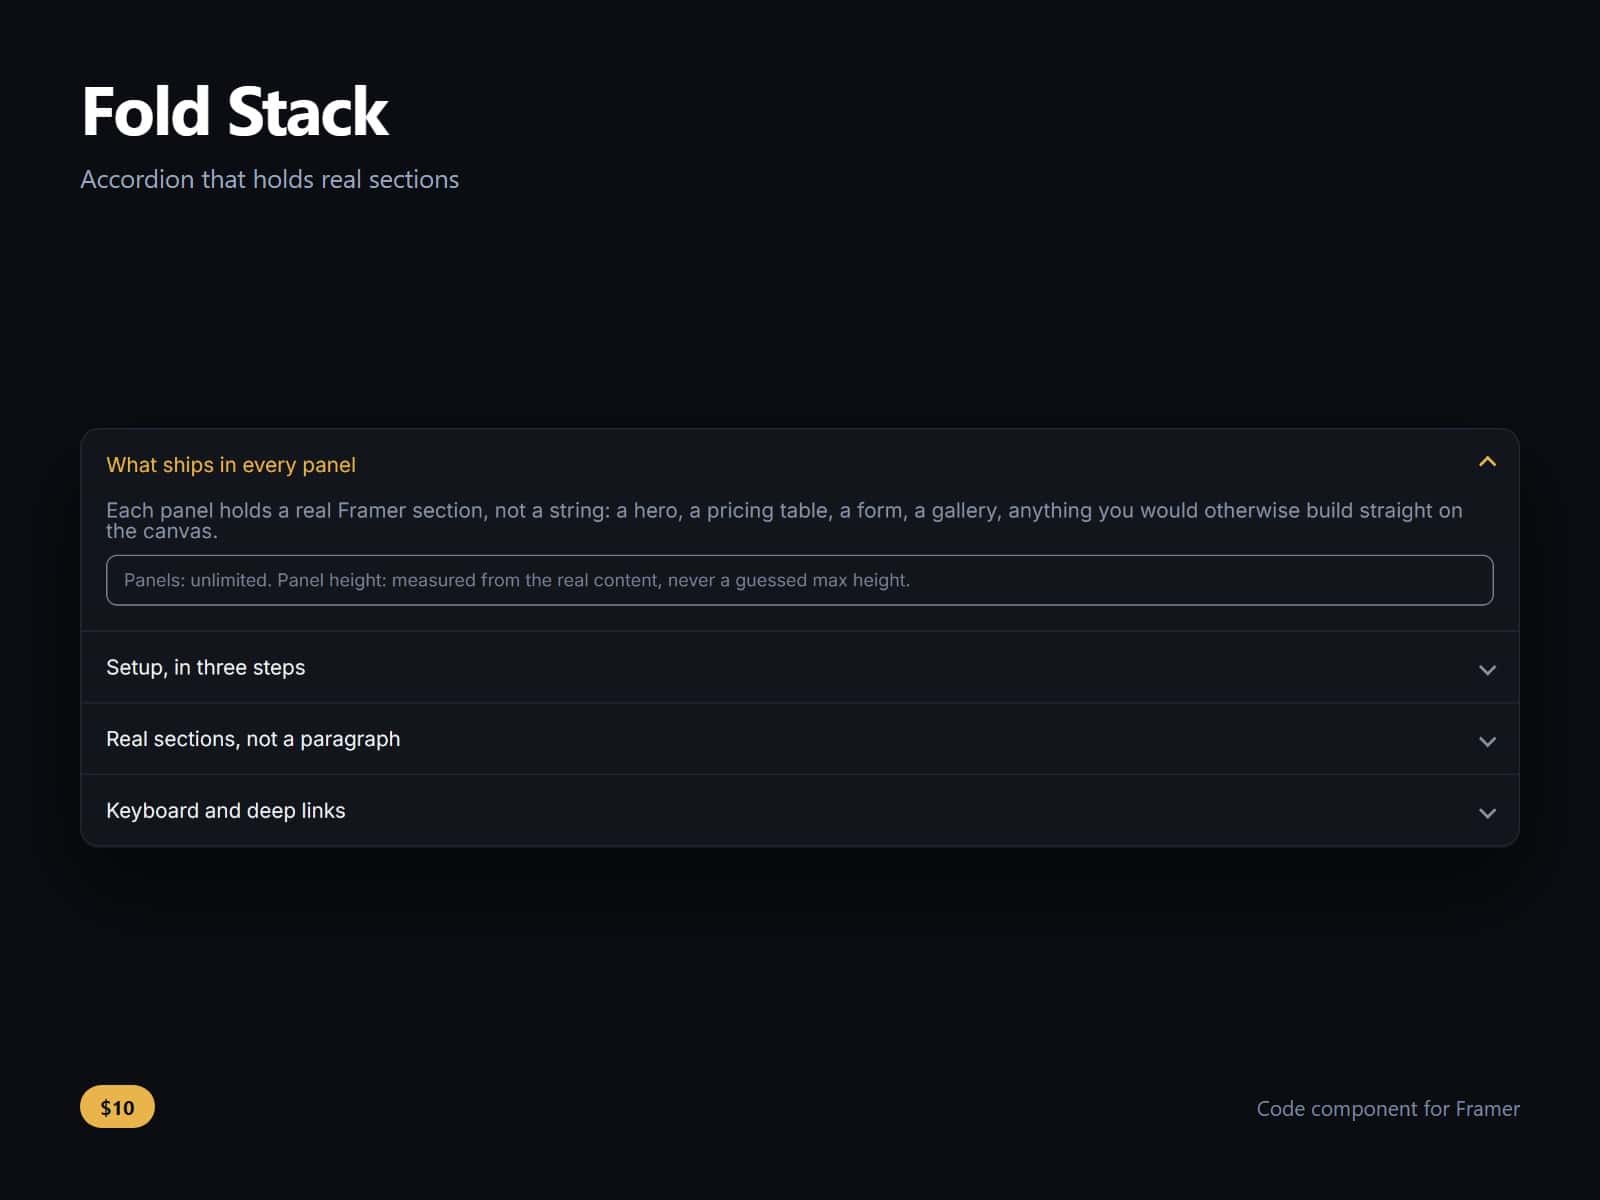The image size is (1600, 1200).
Task: Open the 'Real sections, not a paragraph' title
Action: click(253, 739)
